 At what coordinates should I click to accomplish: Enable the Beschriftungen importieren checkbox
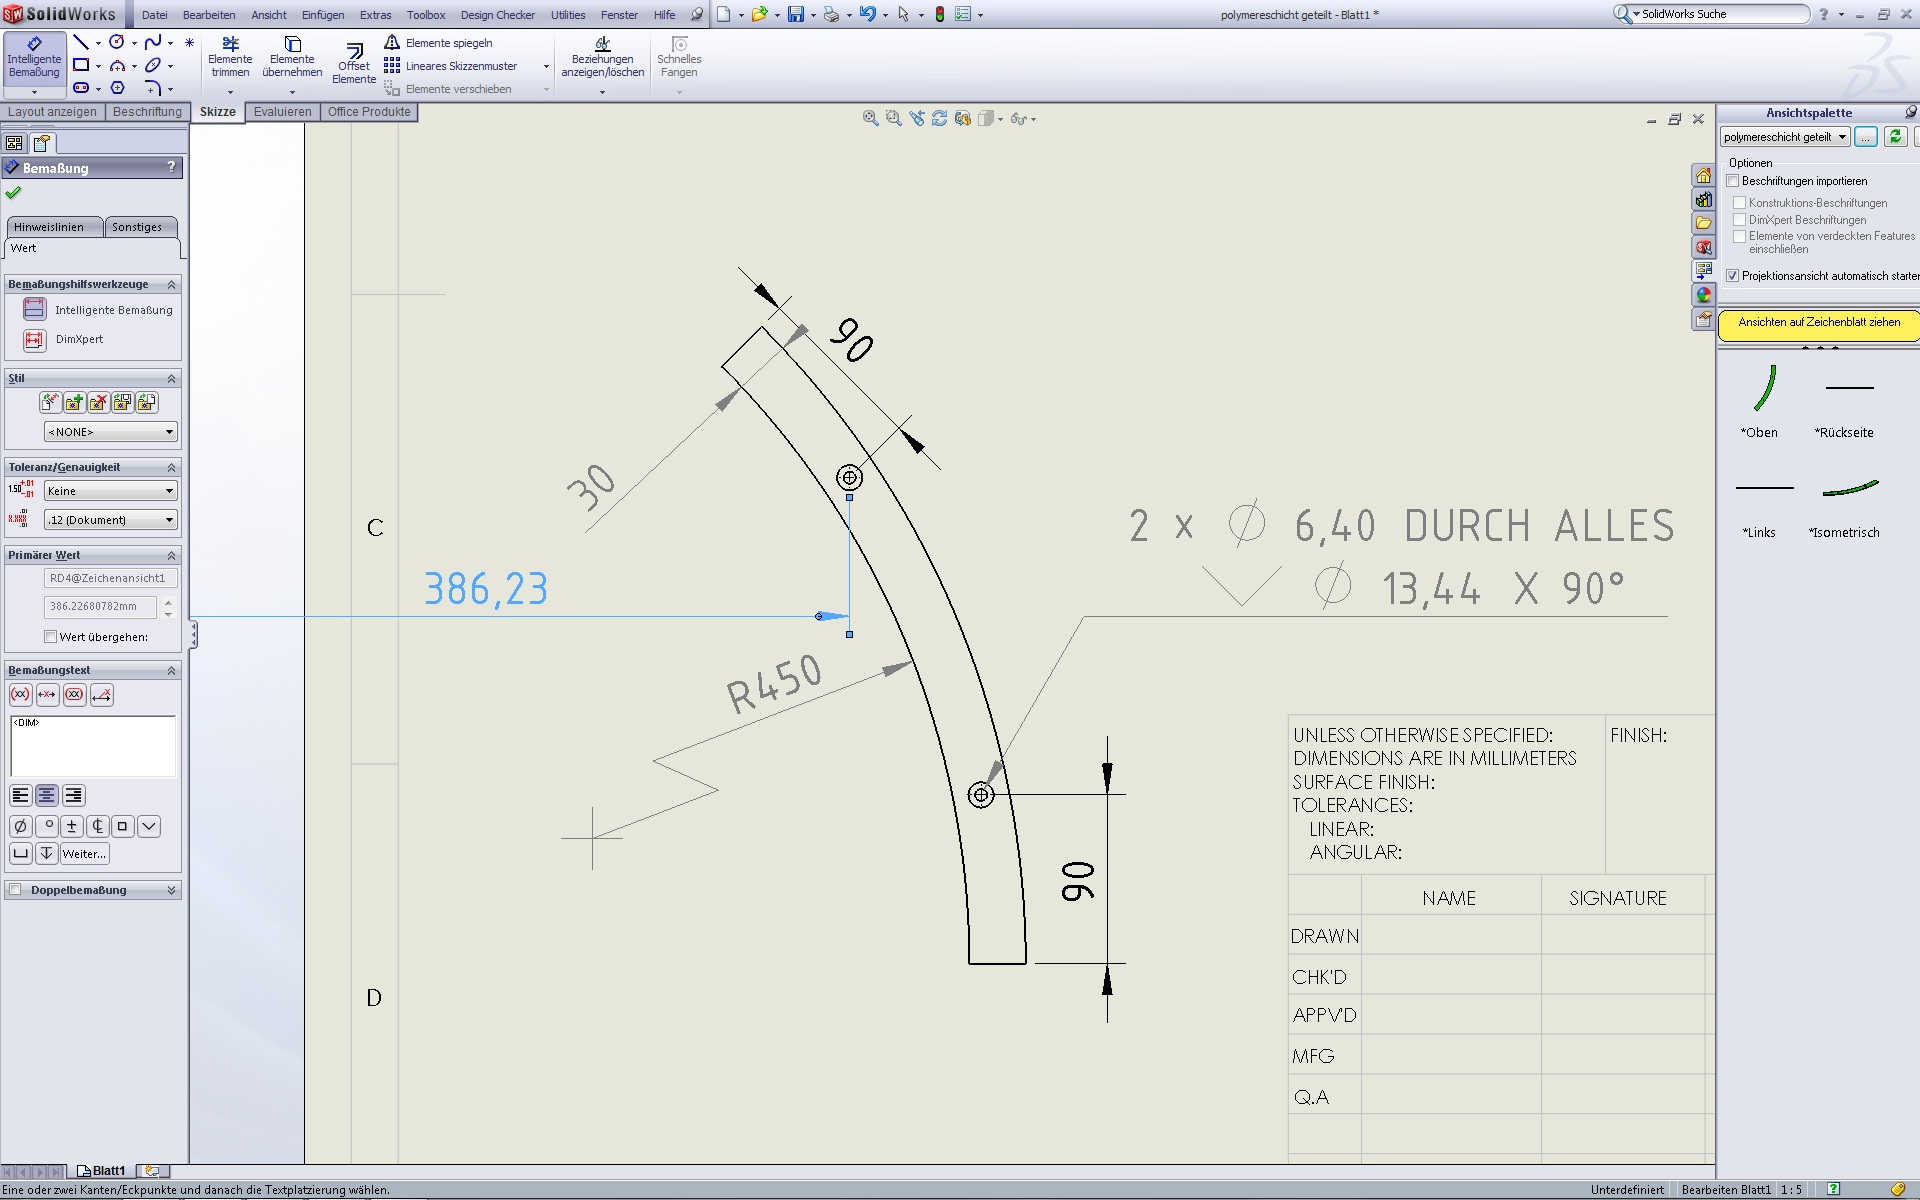click(x=1733, y=181)
